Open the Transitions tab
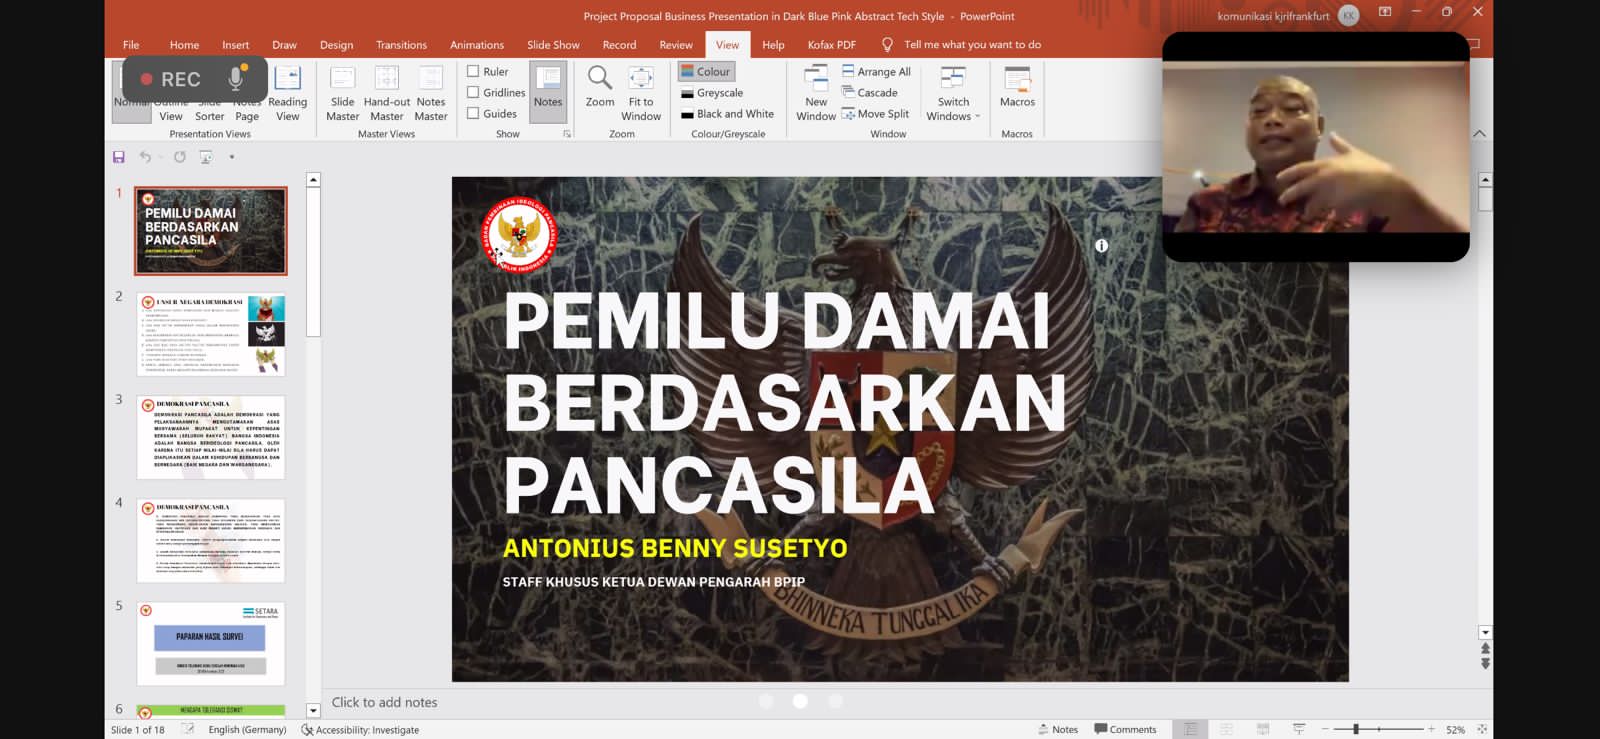Screen dimensions: 1600x739 coord(401,45)
